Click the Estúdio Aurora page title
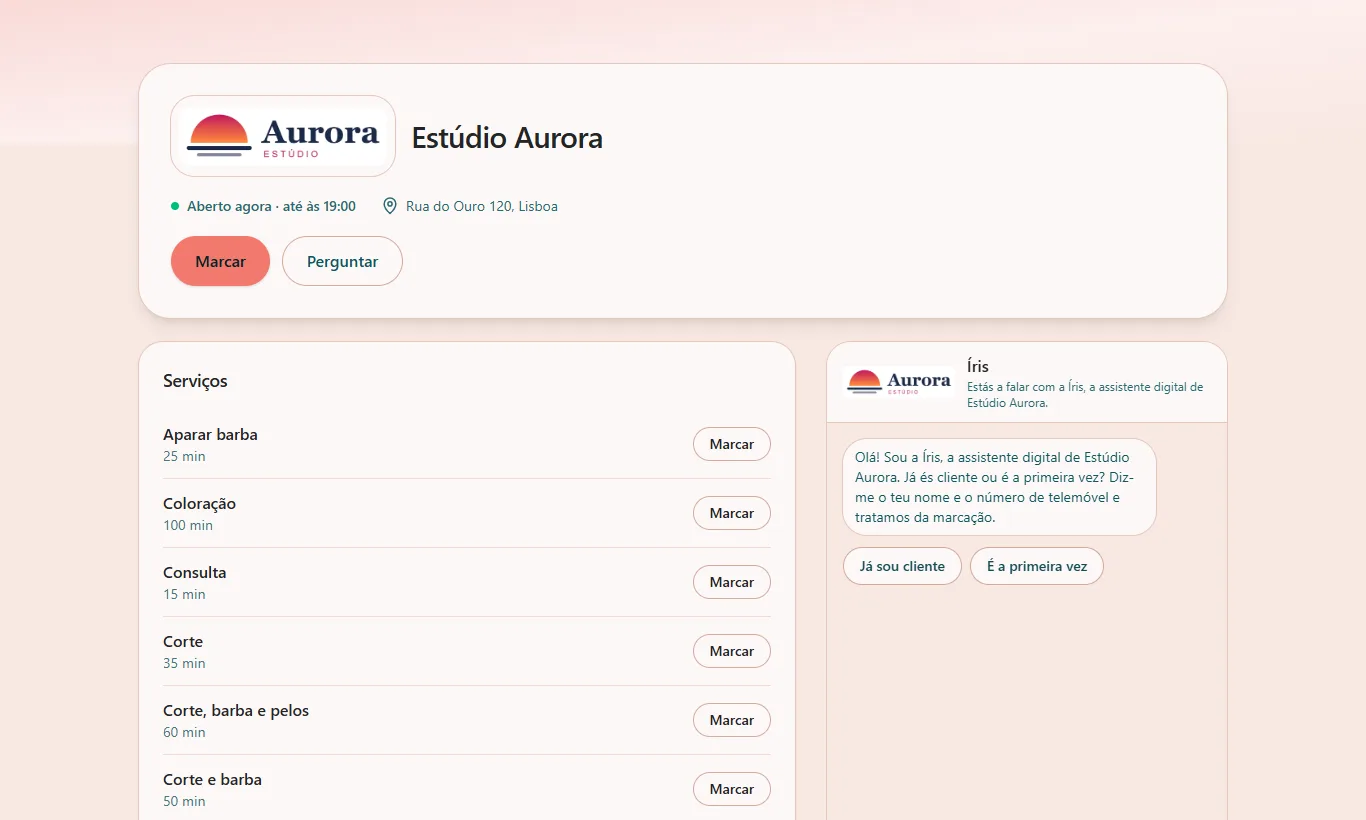The height and width of the screenshot is (820, 1366). [507, 137]
